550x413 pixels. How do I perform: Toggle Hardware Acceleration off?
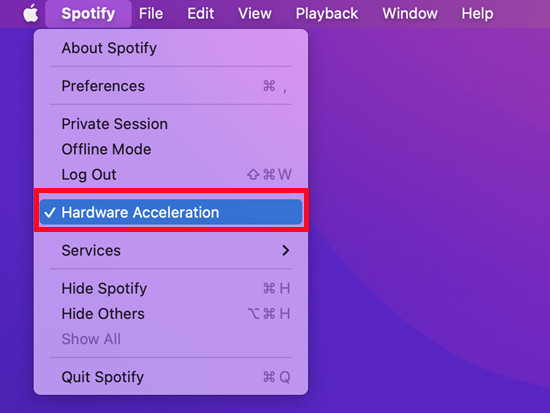pyautogui.click(x=171, y=212)
